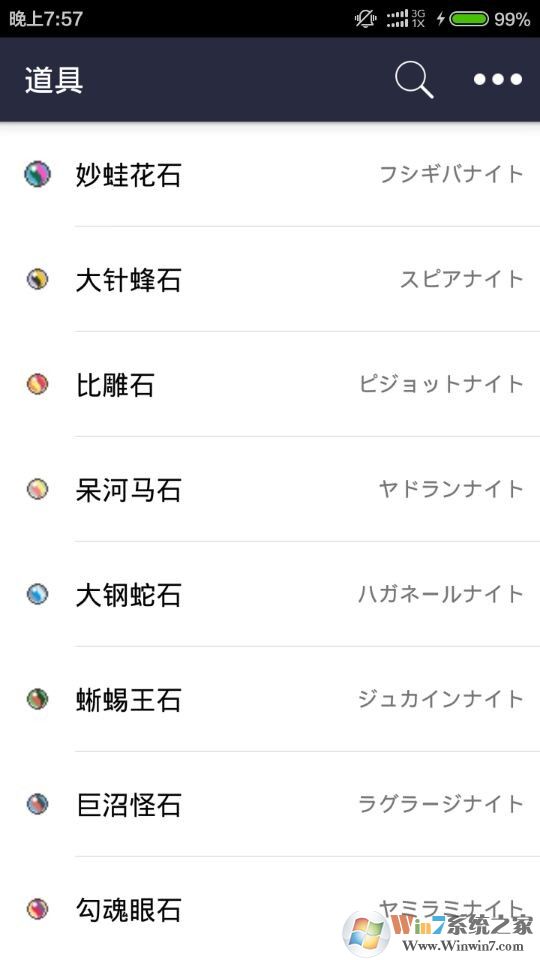
Task: Open the フシギバナイト Japanese name label
Action: pos(452,174)
